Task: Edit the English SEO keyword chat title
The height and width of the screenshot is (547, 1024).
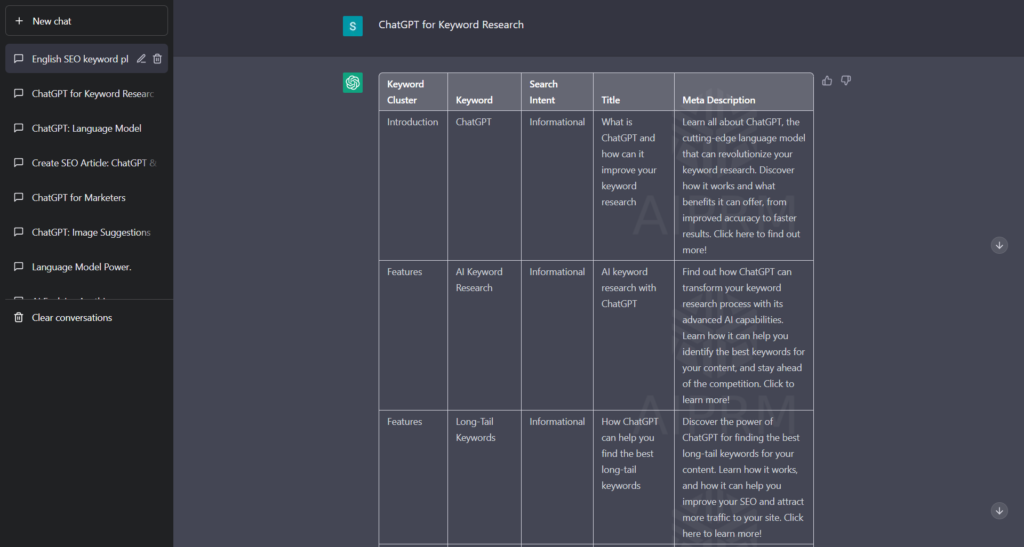Action: pyautogui.click(x=141, y=59)
